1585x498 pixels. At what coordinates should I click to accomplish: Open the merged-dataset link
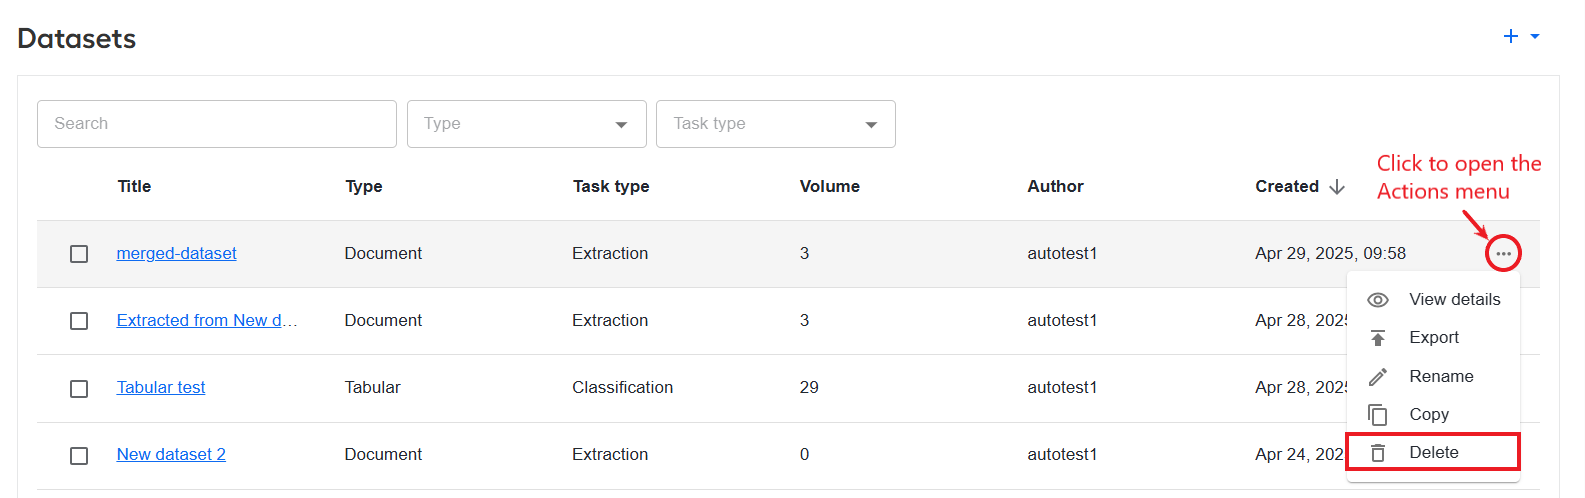(177, 254)
